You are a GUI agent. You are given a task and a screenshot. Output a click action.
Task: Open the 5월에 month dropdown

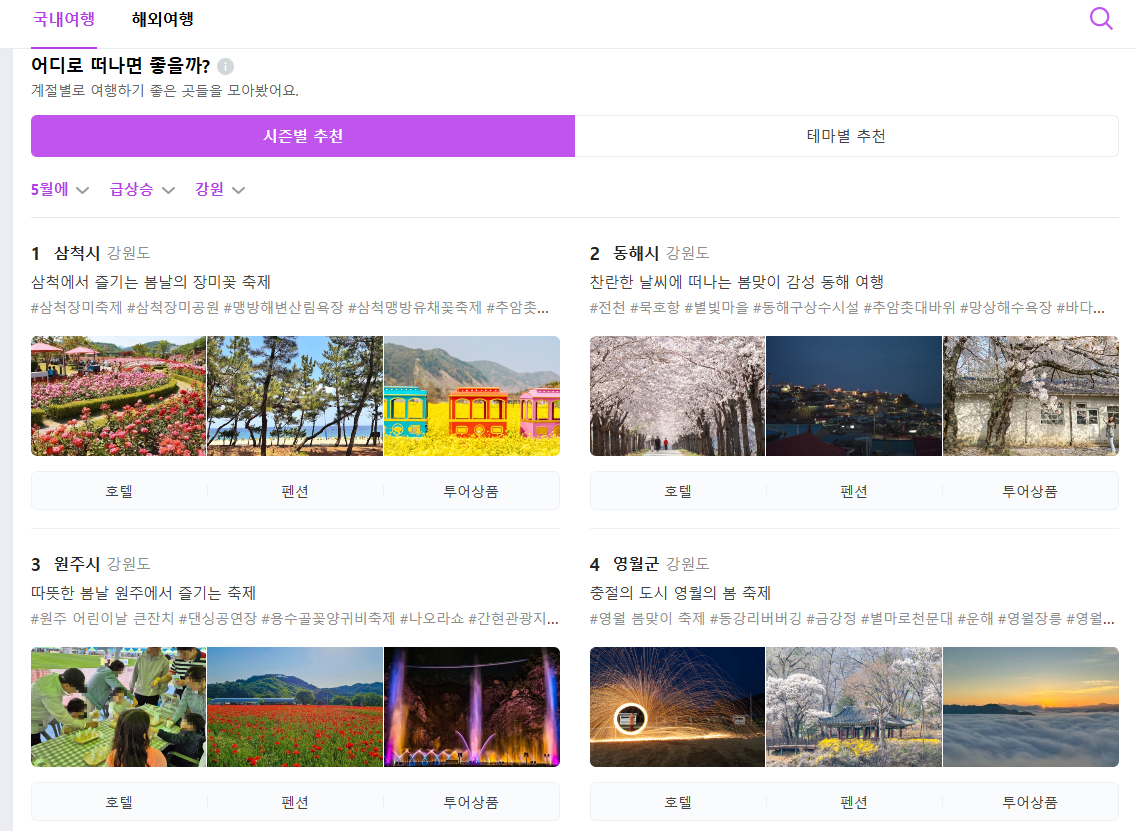(60, 189)
